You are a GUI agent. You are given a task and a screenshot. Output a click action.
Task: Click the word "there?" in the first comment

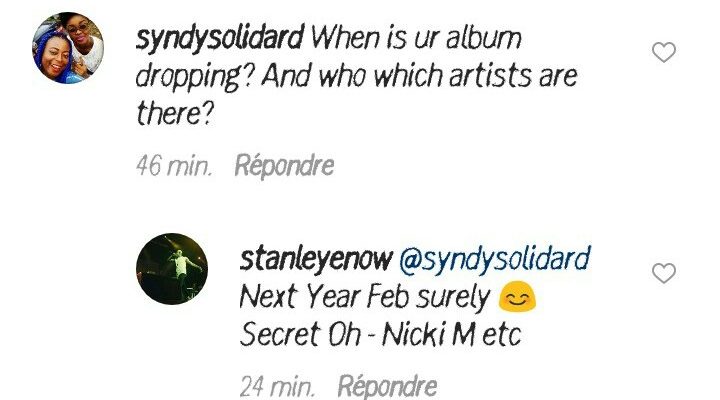pyautogui.click(x=175, y=113)
